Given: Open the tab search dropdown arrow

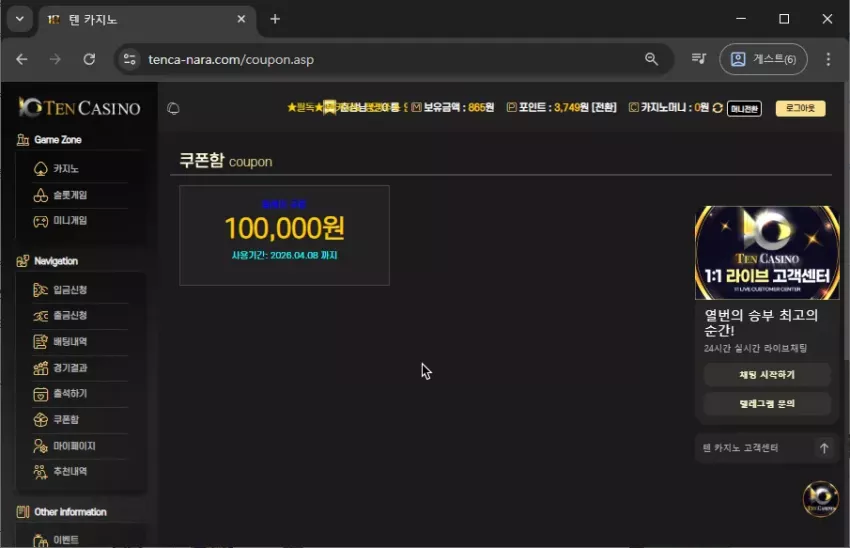Looking at the screenshot, I should [x=20, y=19].
